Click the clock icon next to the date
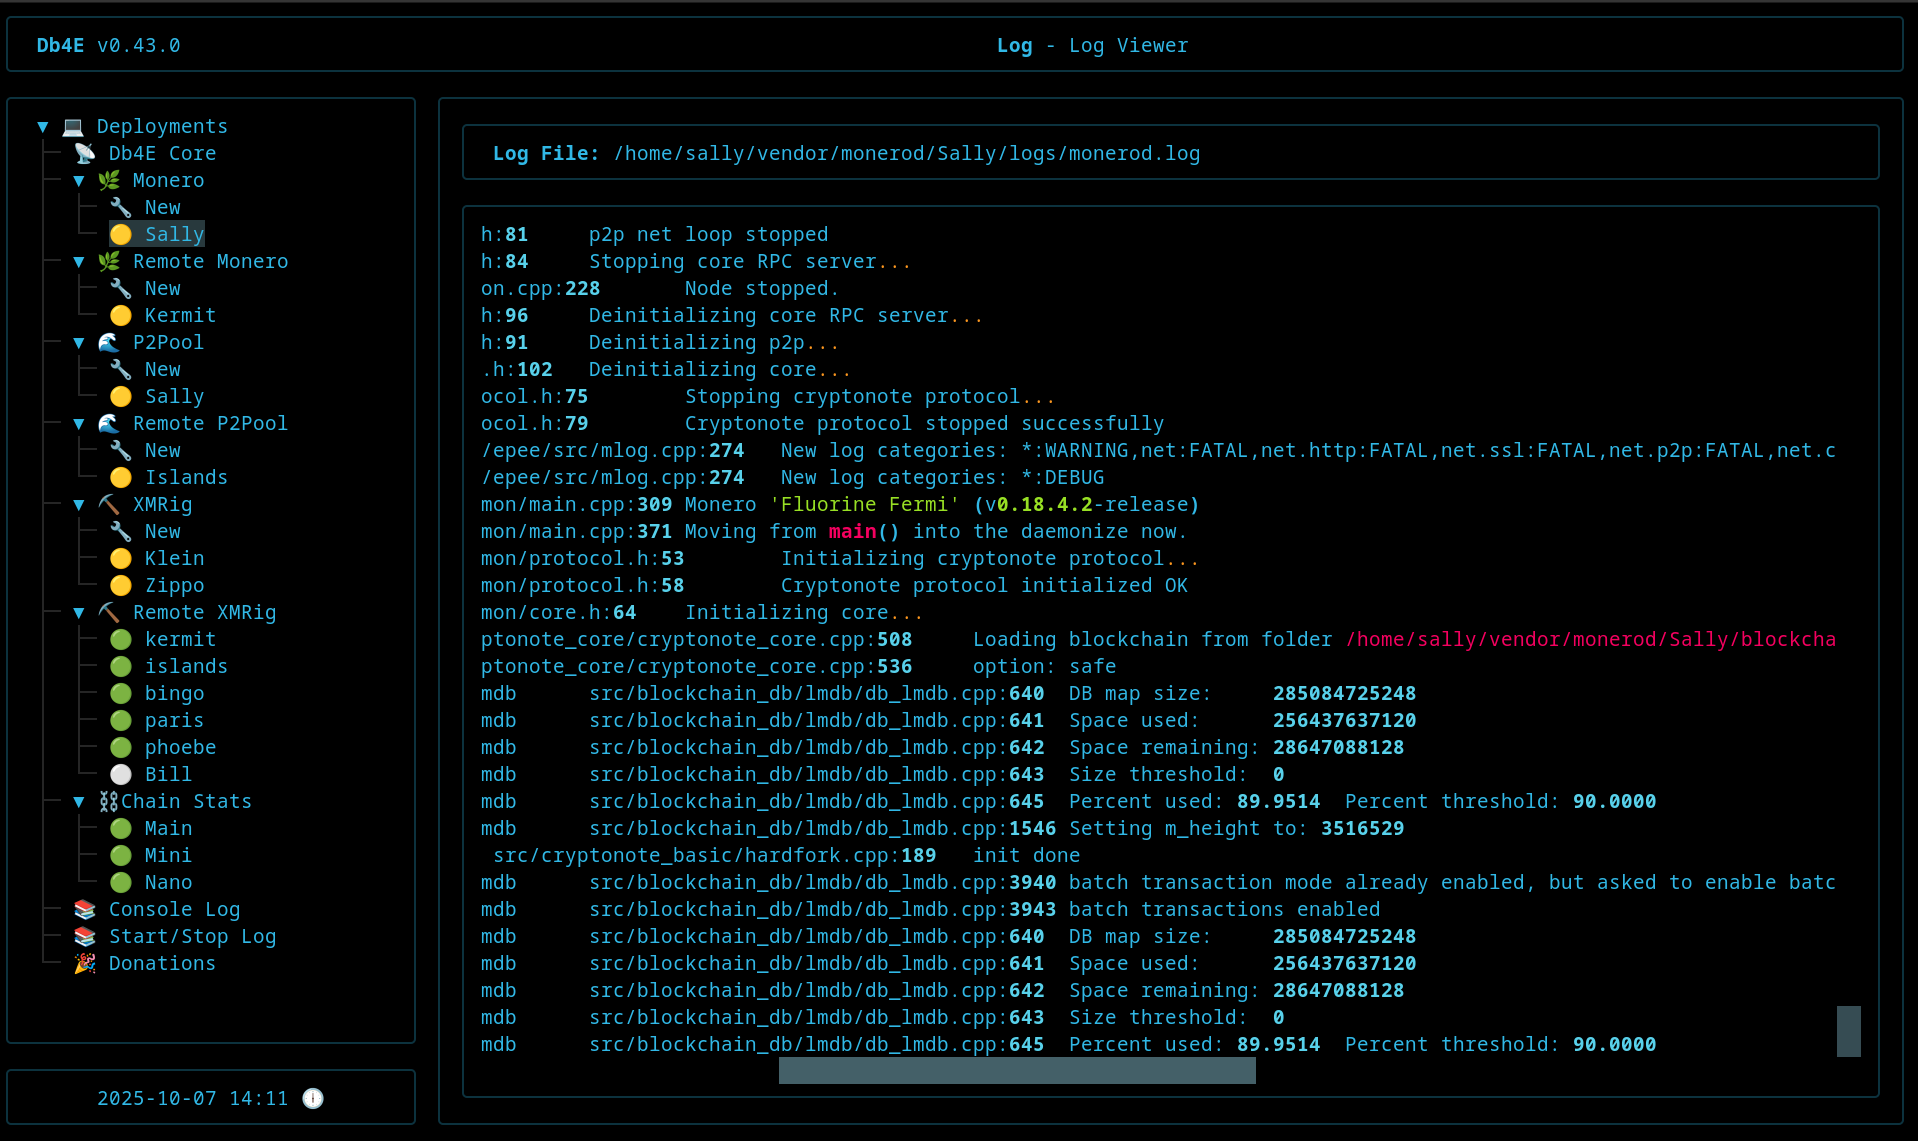The width and height of the screenshot is (1918, 1141). click(x=313, y=1098)
